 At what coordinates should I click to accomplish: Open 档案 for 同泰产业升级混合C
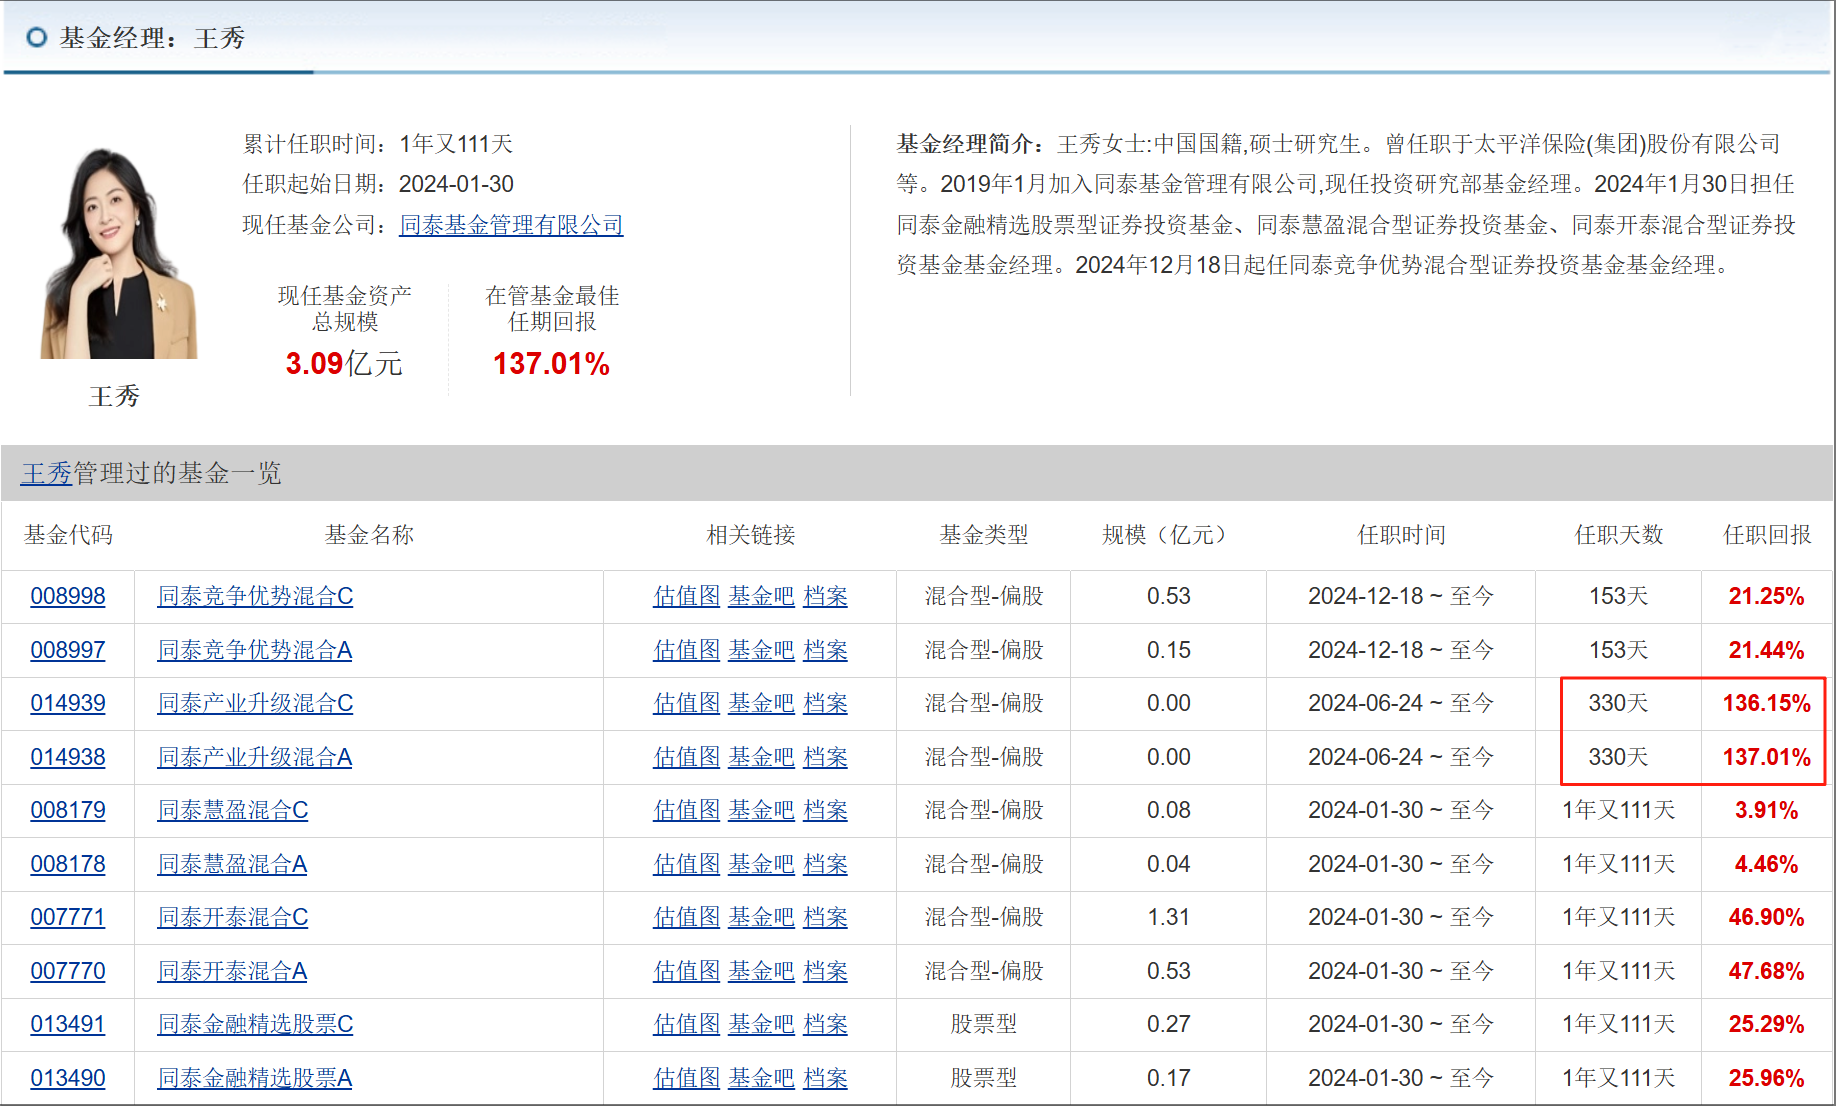826,703
